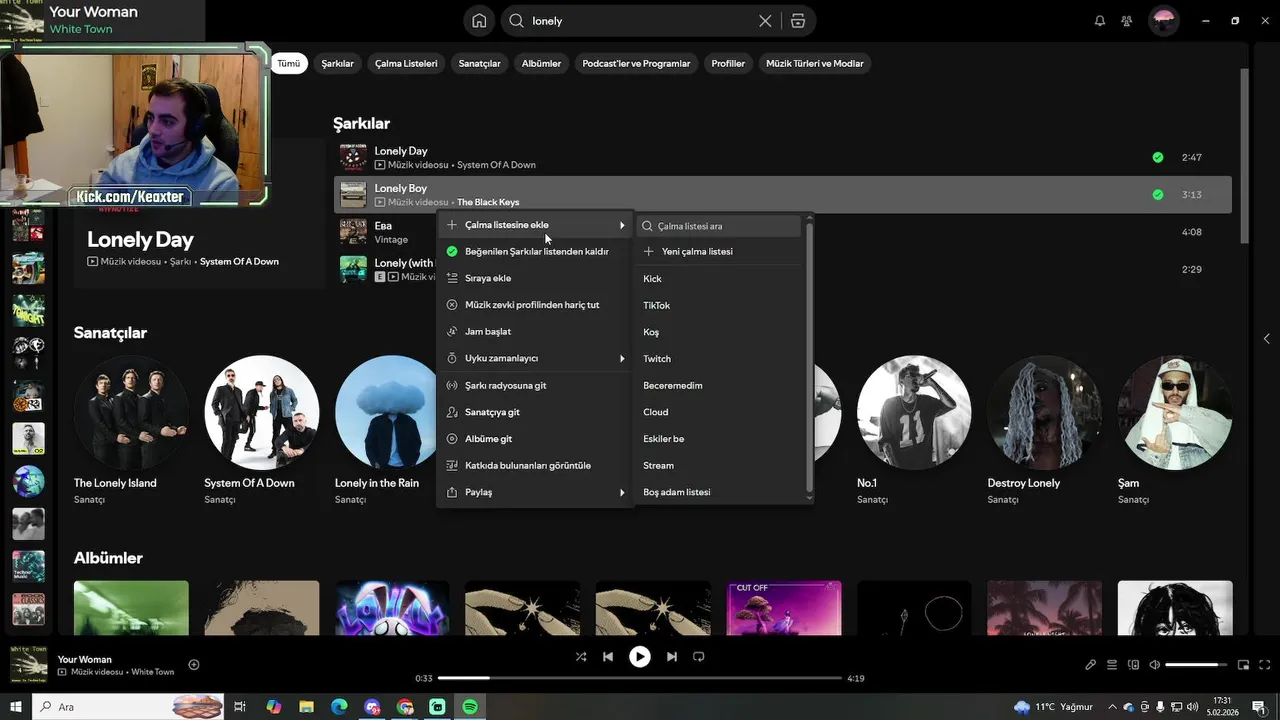Choose Şarkı radyosuna git
Viewport: 1280px width, 720px height.
coord(535,385)
